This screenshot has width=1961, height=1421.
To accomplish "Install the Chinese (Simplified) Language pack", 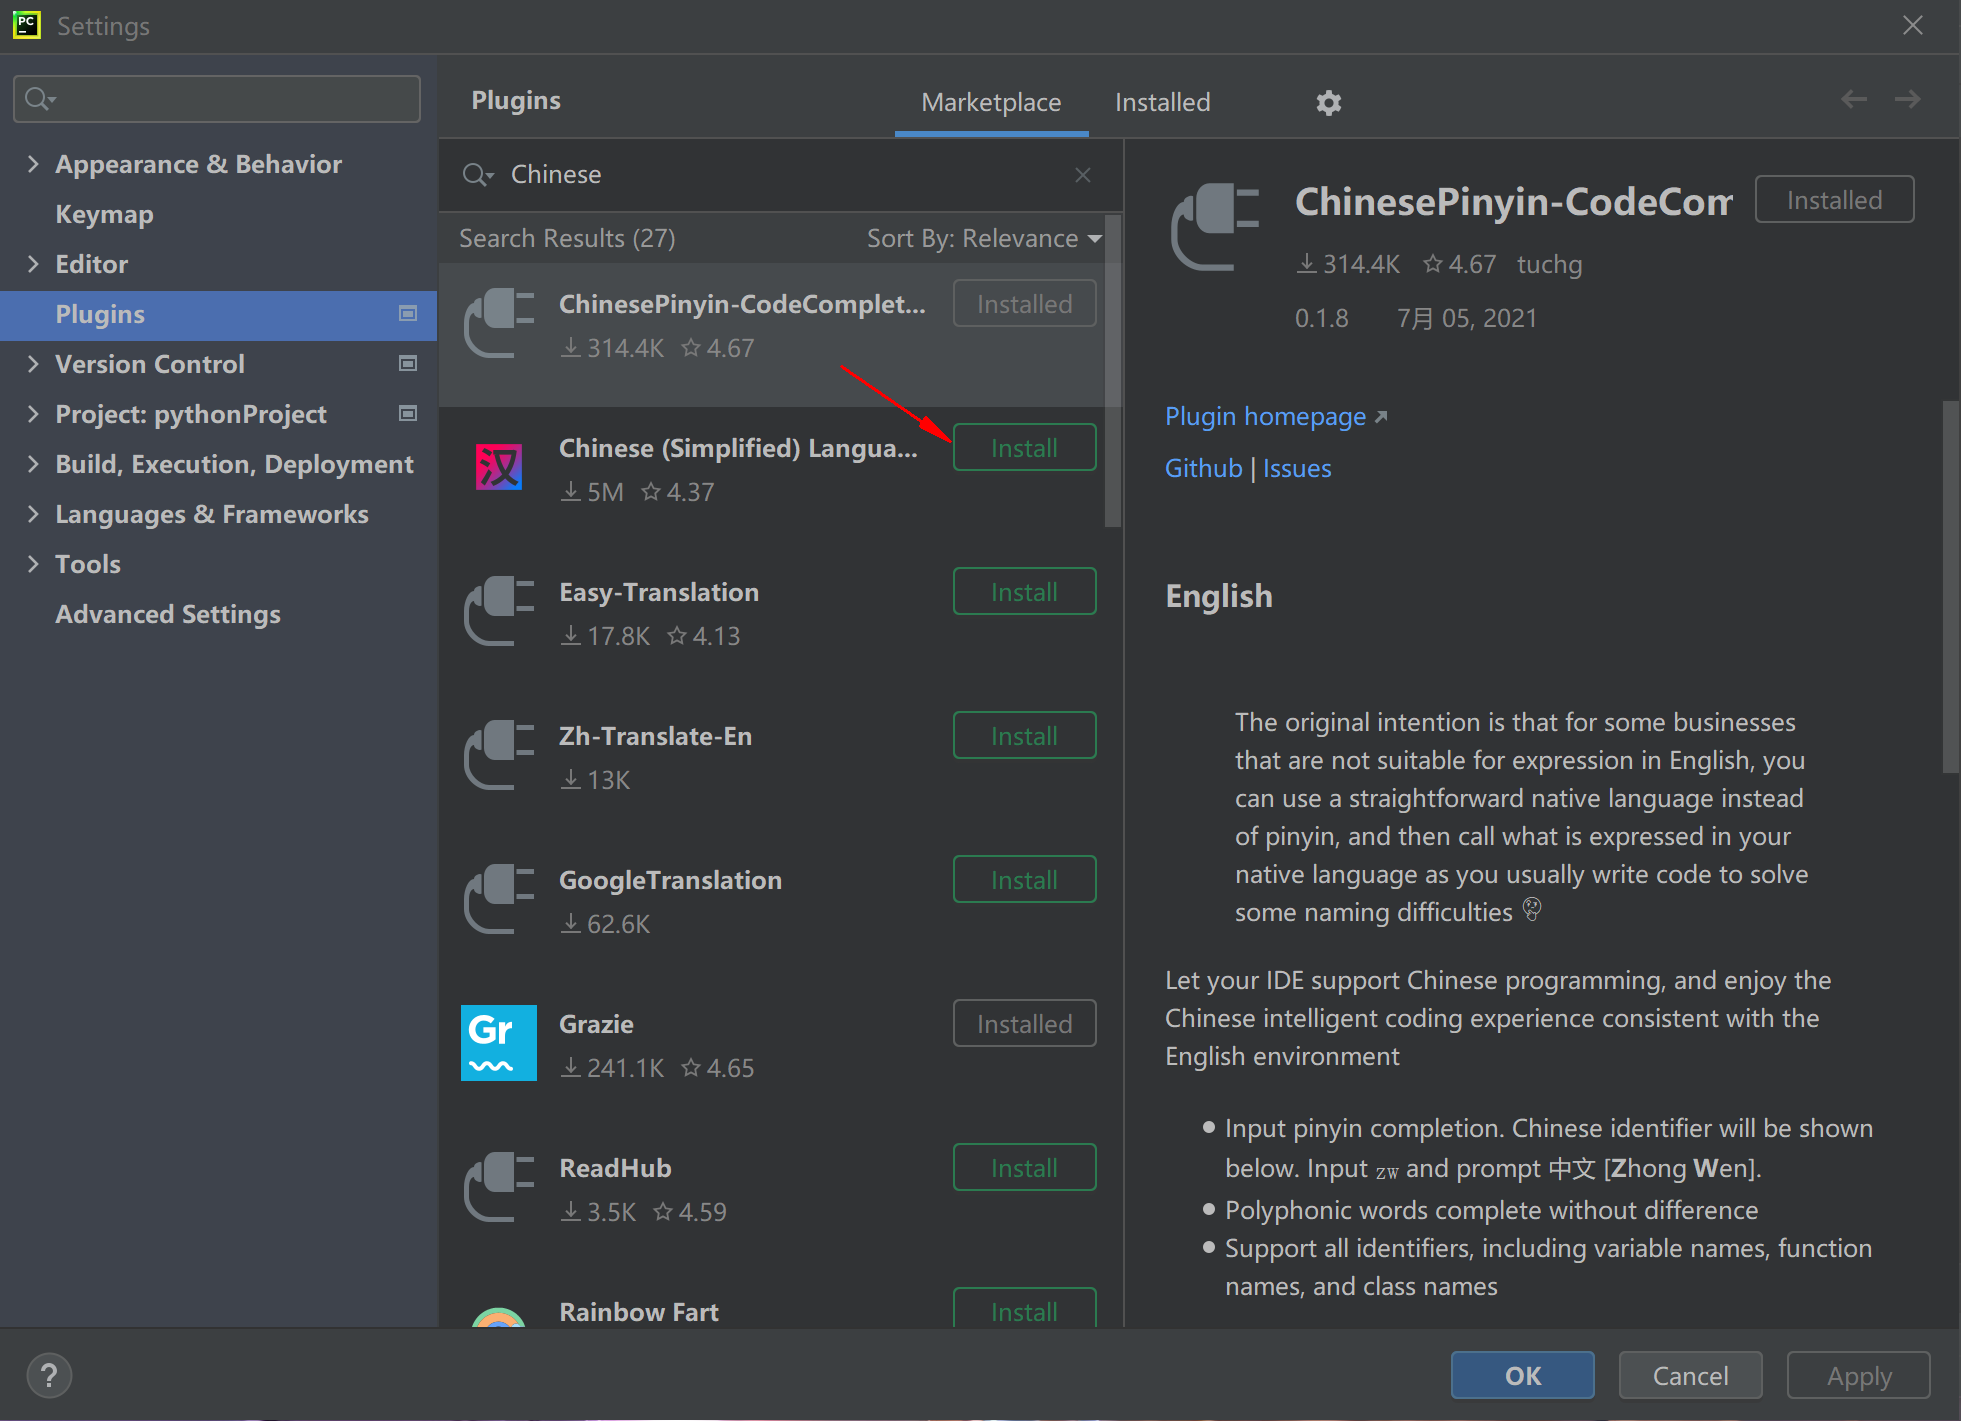I will pyautogui.click(x=1024, y=448).
